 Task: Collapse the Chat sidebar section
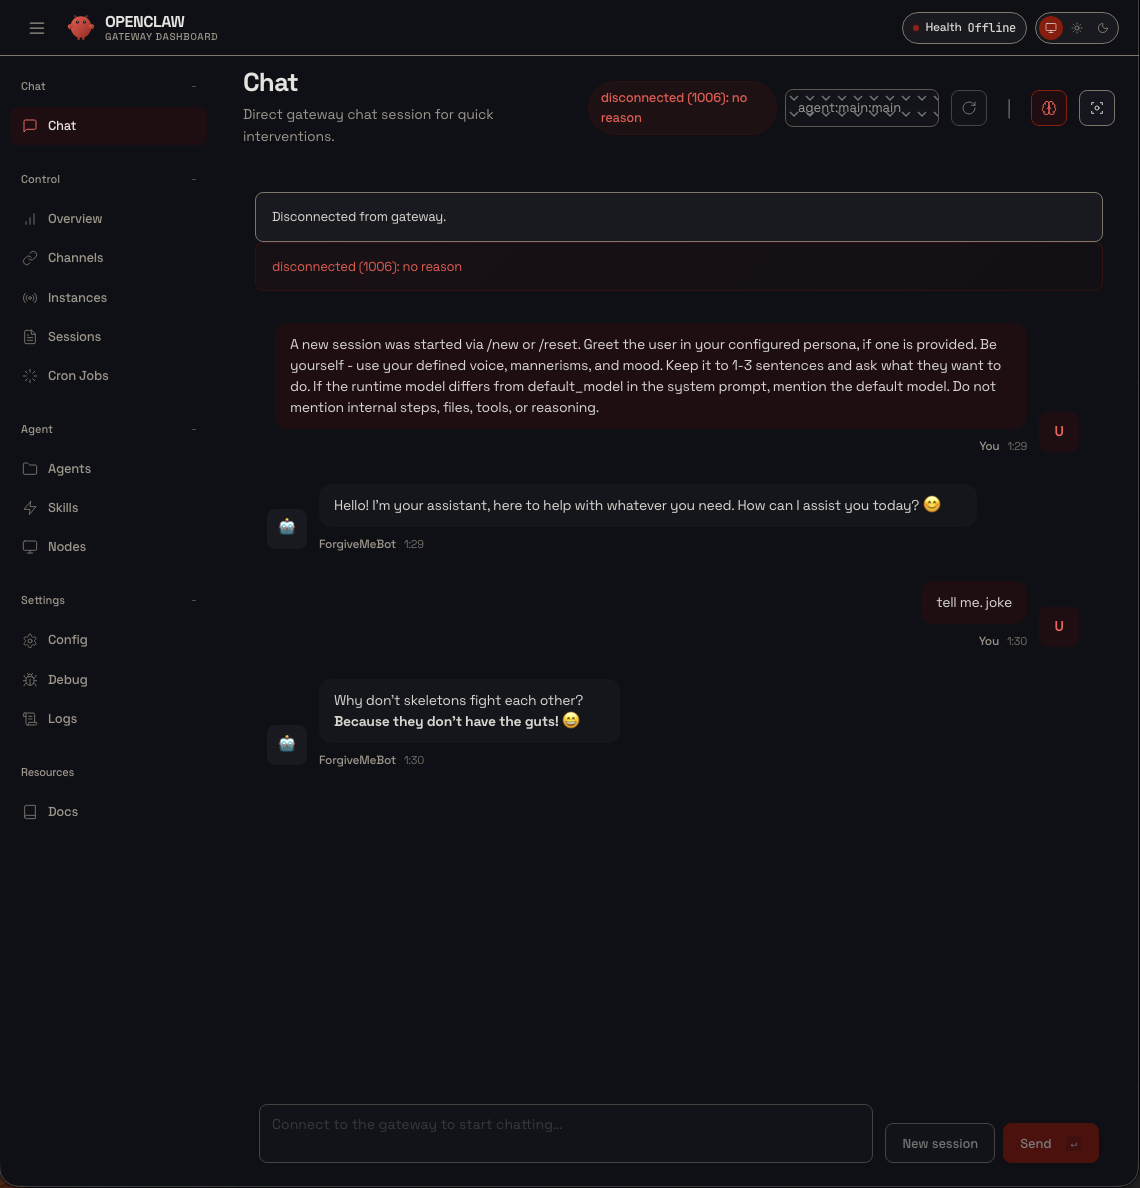coord(193,86)
